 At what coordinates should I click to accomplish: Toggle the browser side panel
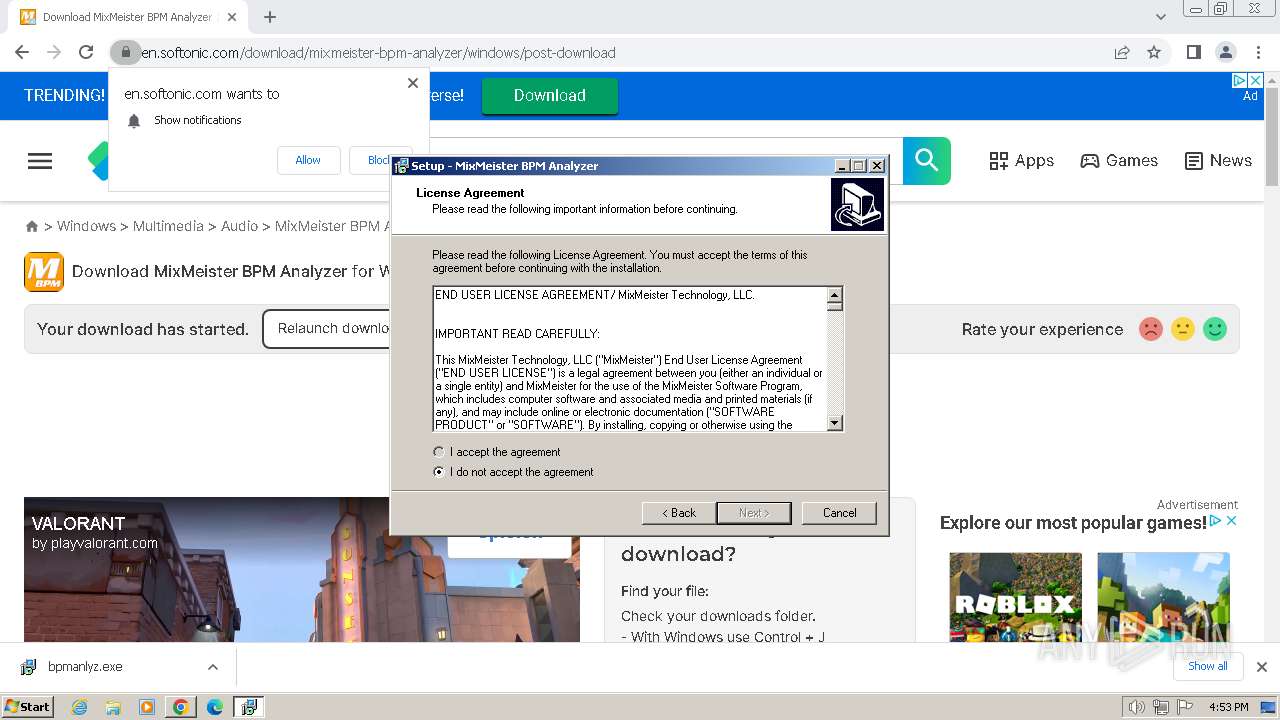tap(1193, 52)
